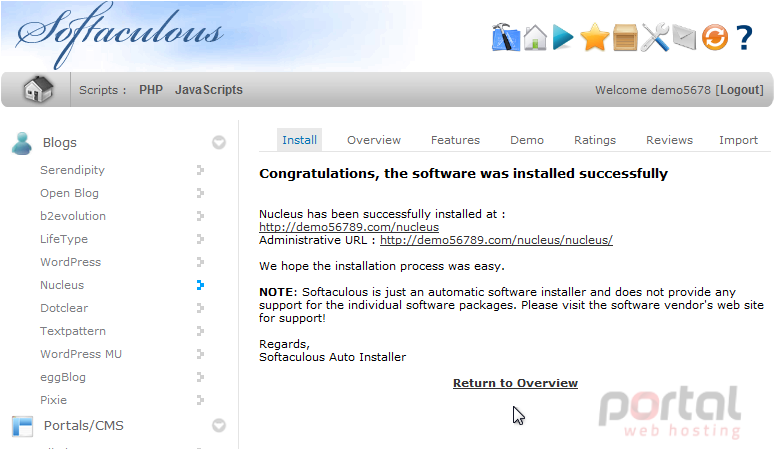Open help with the question mark icon

pyautogui.click(x=744, y=38)
